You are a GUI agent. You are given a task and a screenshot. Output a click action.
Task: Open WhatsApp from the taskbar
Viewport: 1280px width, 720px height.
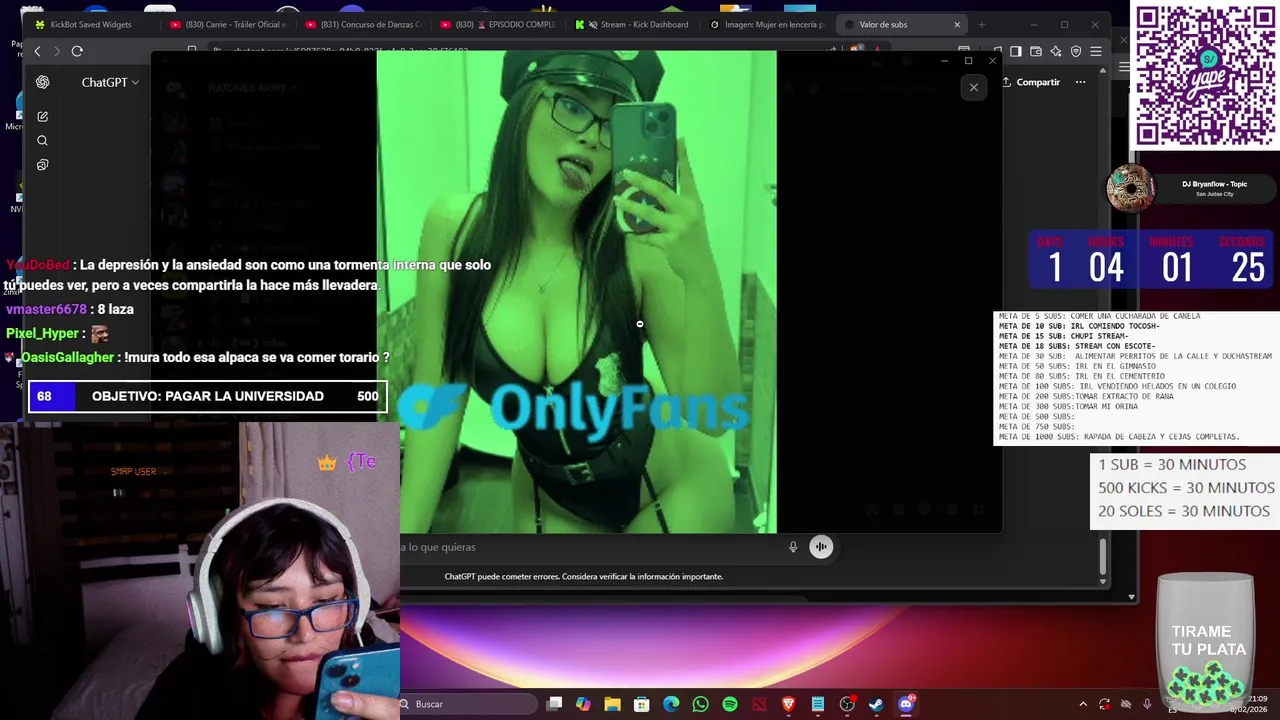(700, 704)
